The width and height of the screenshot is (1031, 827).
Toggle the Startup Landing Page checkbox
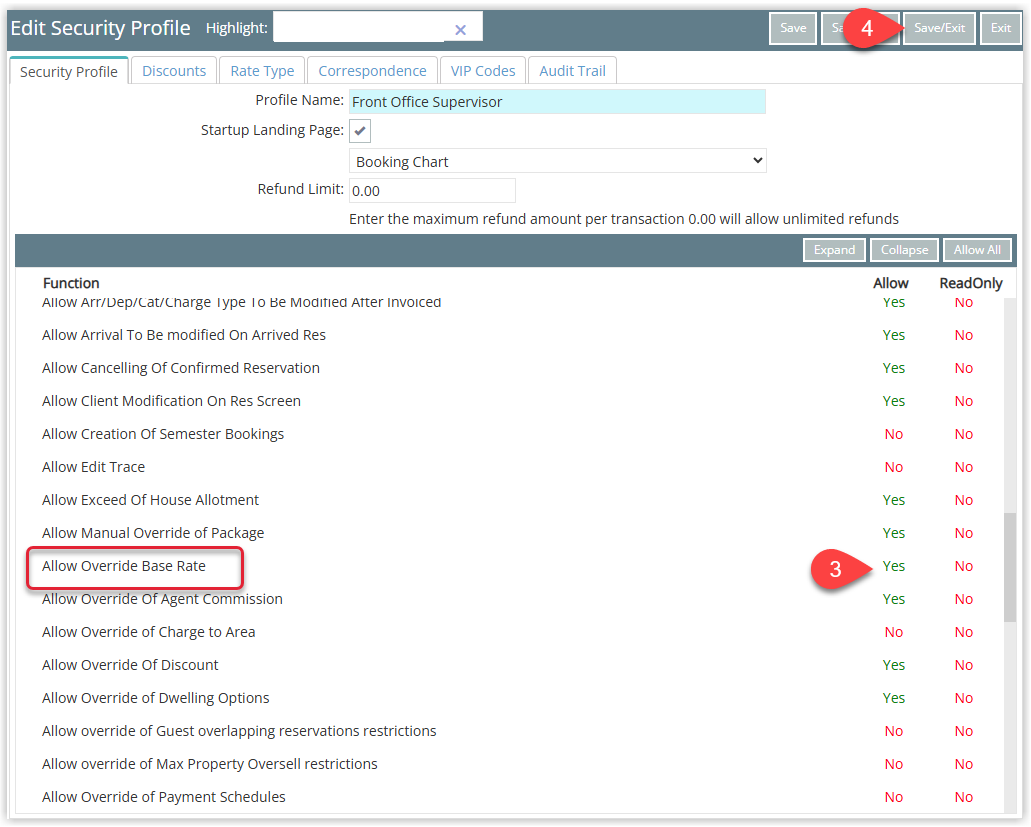(x=360, y=131)
